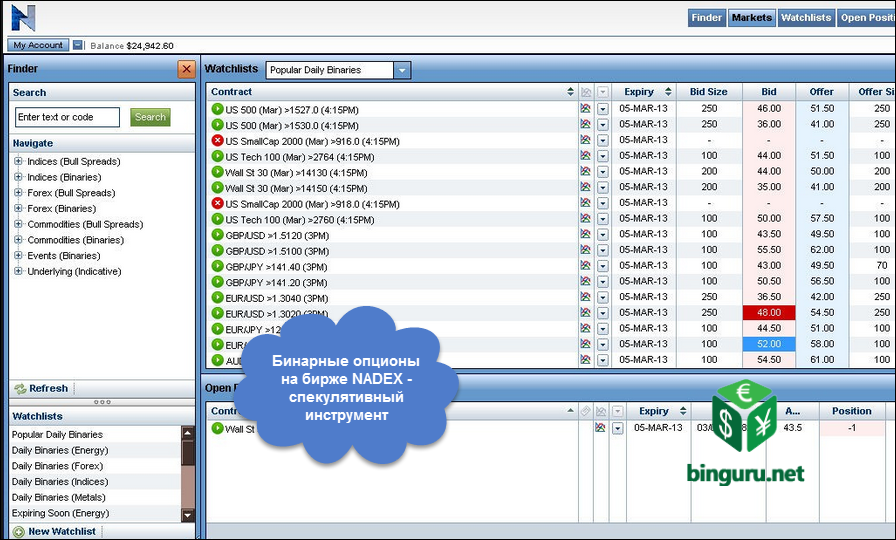
Task: Click green trade icon for US 500 >1527.0
Action: coord(217,109)
